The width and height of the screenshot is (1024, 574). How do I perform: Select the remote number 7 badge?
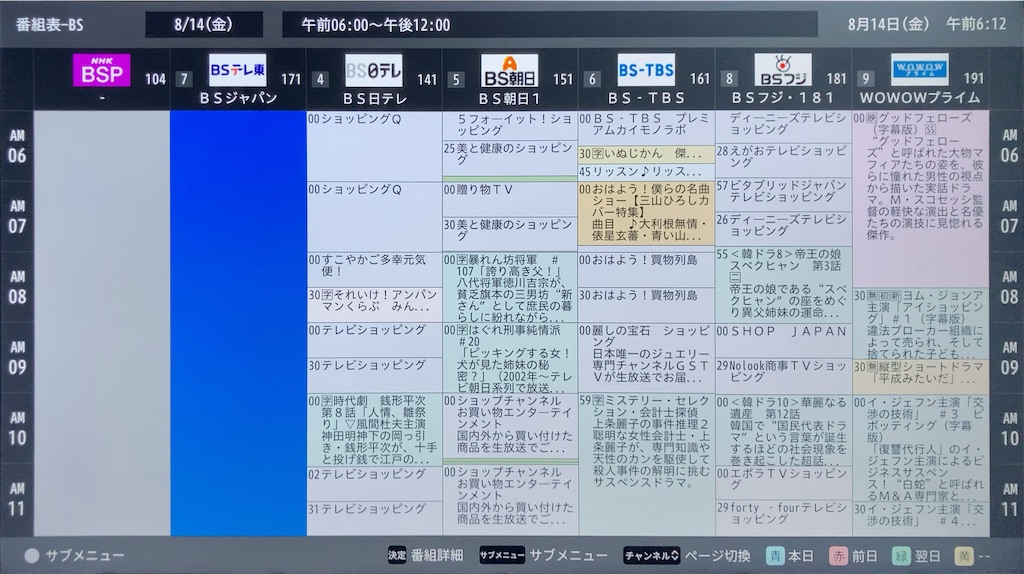click(x=184, y=80)
